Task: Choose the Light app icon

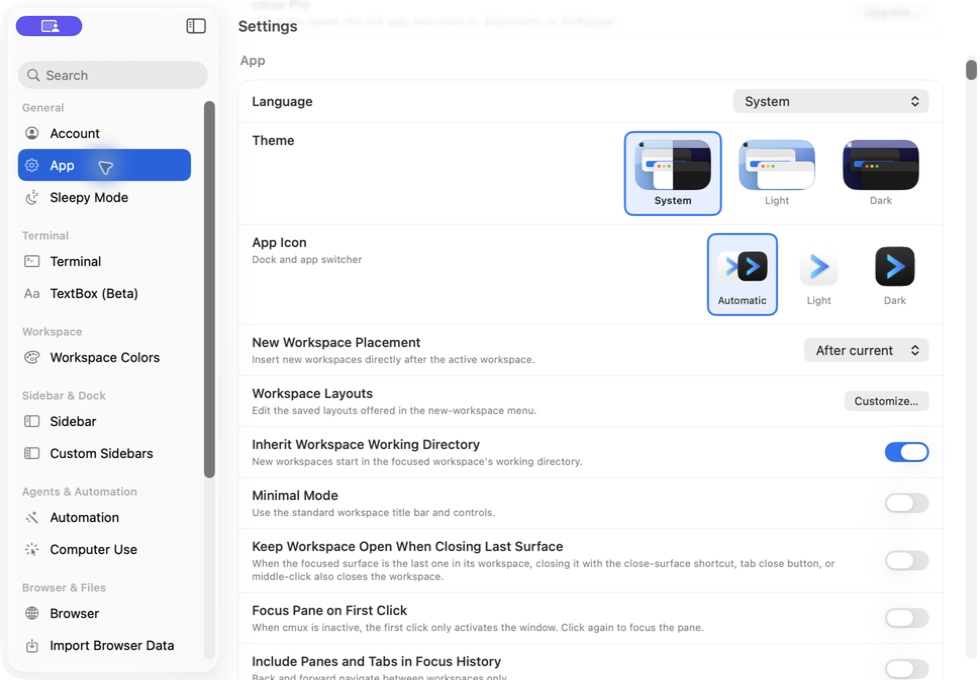Action: coord(818,274)
